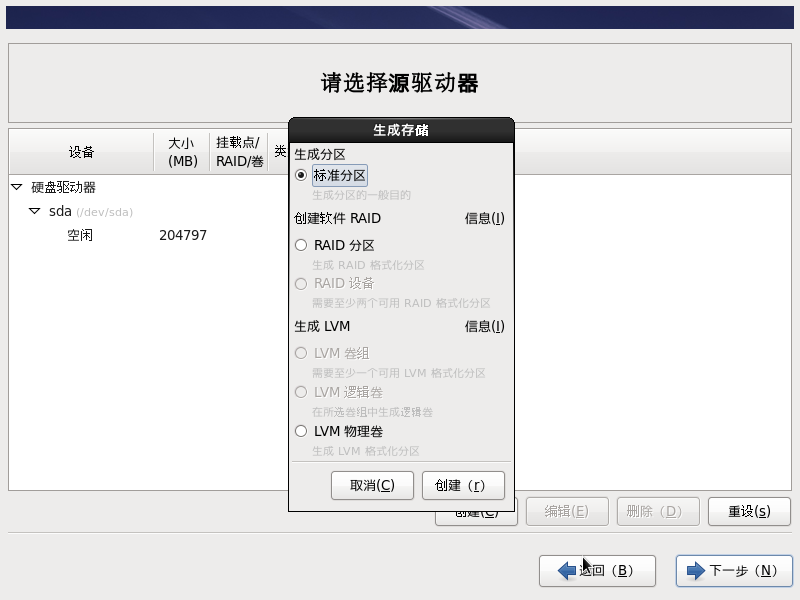
Task: Collapse the sda device tree triangle
Action: tap(35, 211)
